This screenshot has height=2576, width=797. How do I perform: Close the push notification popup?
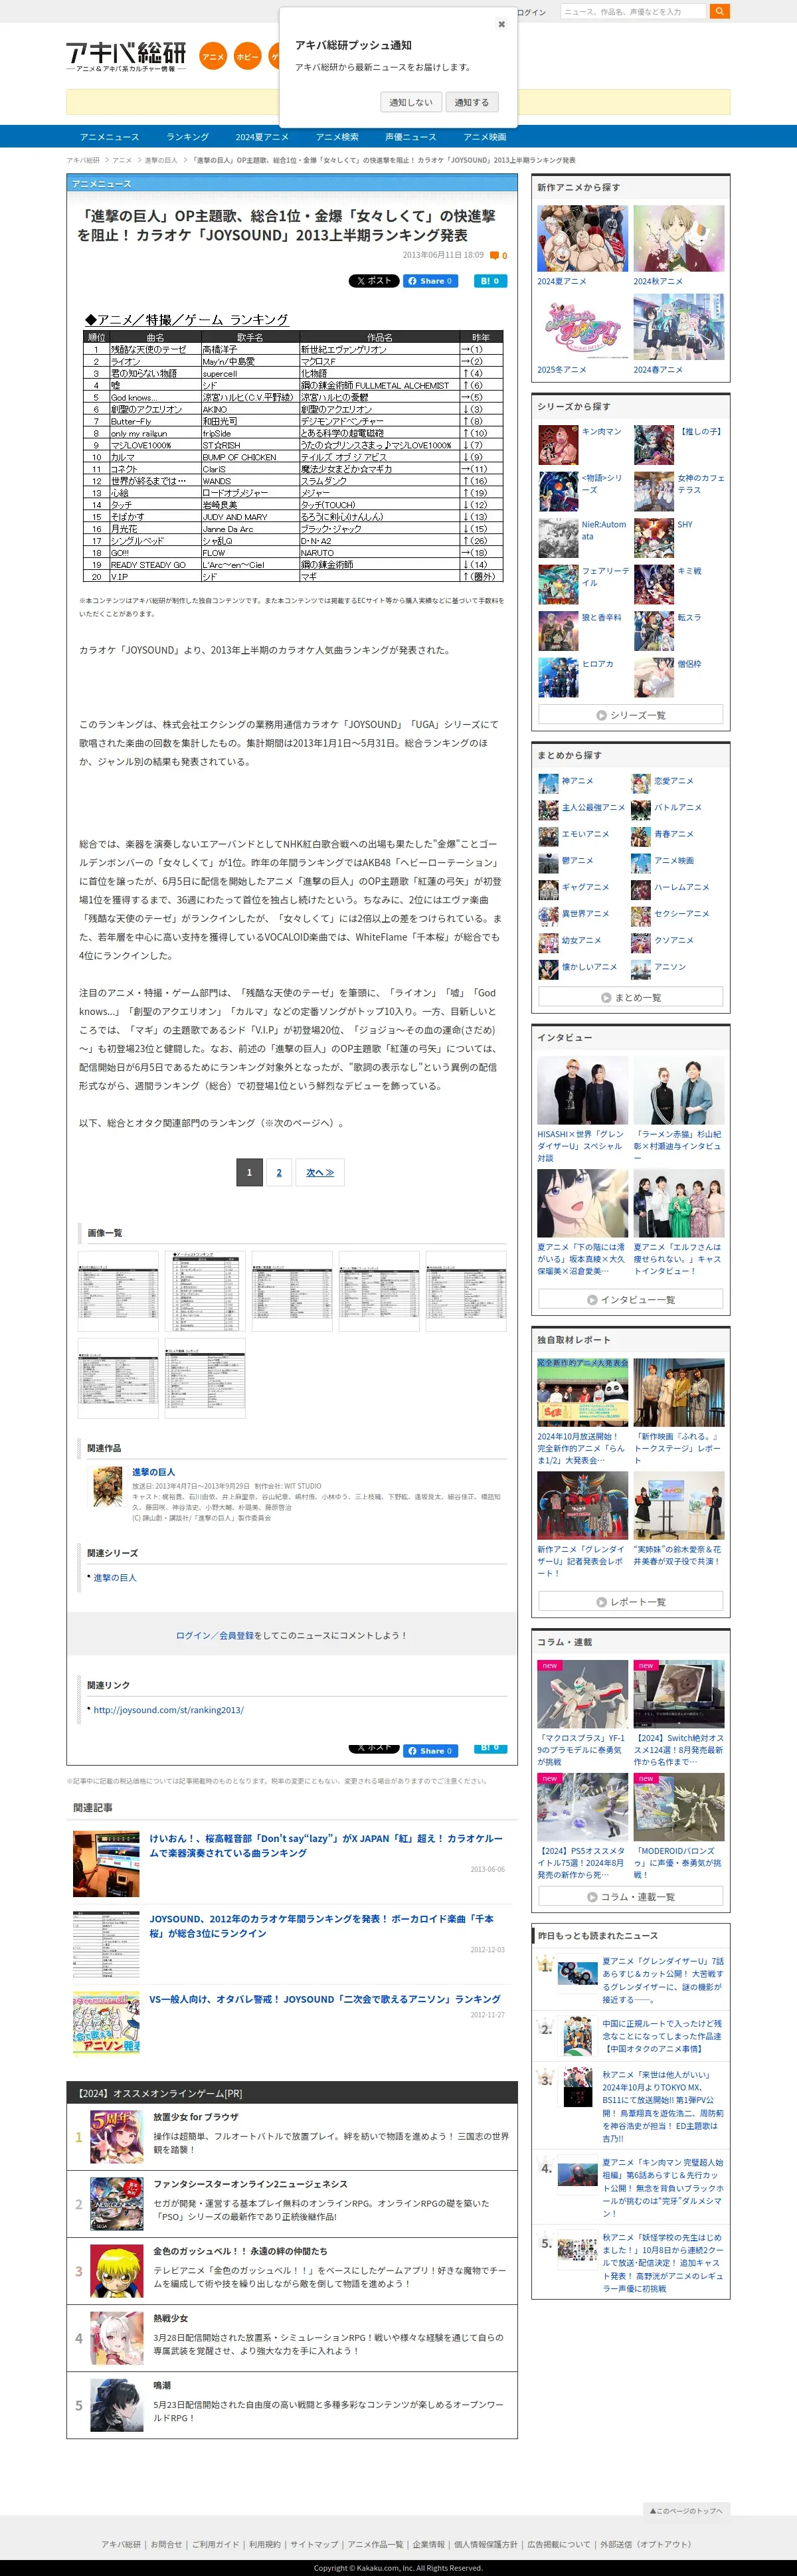[x=501, y=24]
